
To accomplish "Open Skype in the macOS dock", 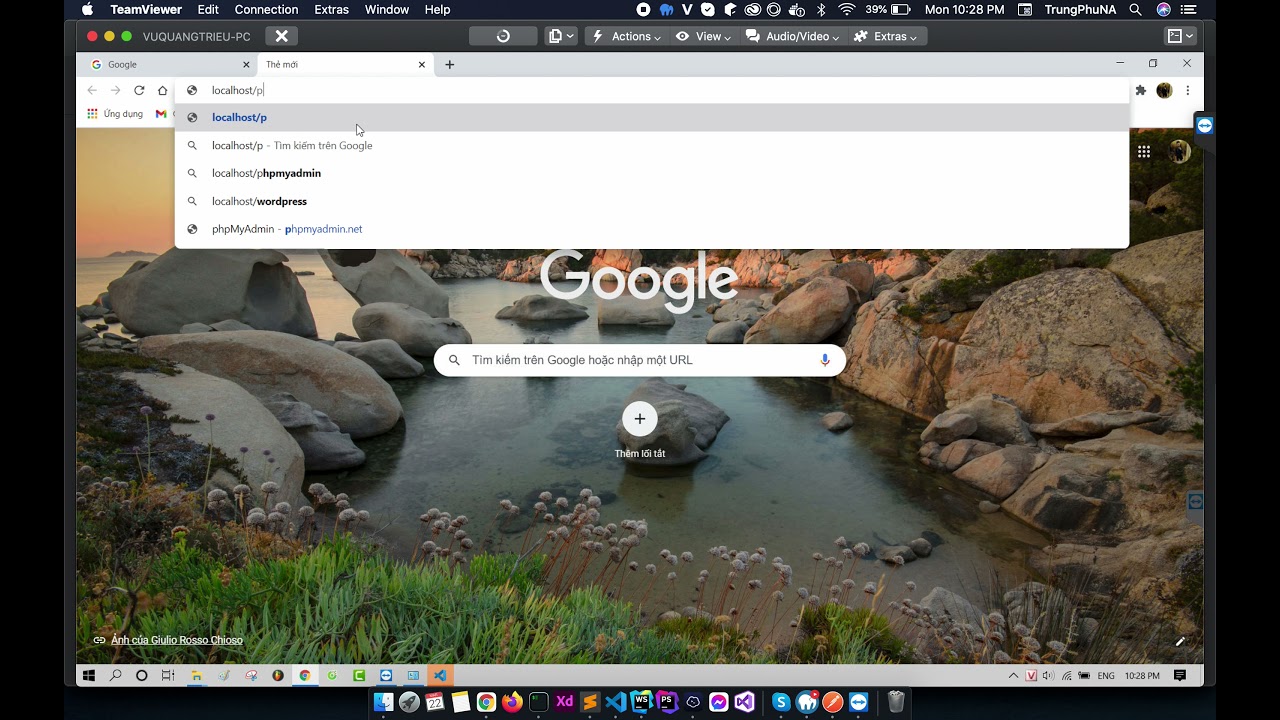I will click(781, 702).
